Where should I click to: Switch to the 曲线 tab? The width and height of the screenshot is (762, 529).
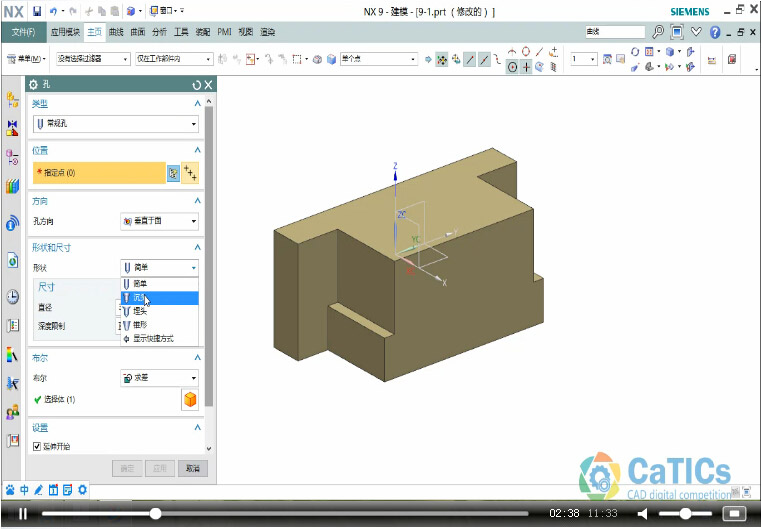(x=116, y=32)
